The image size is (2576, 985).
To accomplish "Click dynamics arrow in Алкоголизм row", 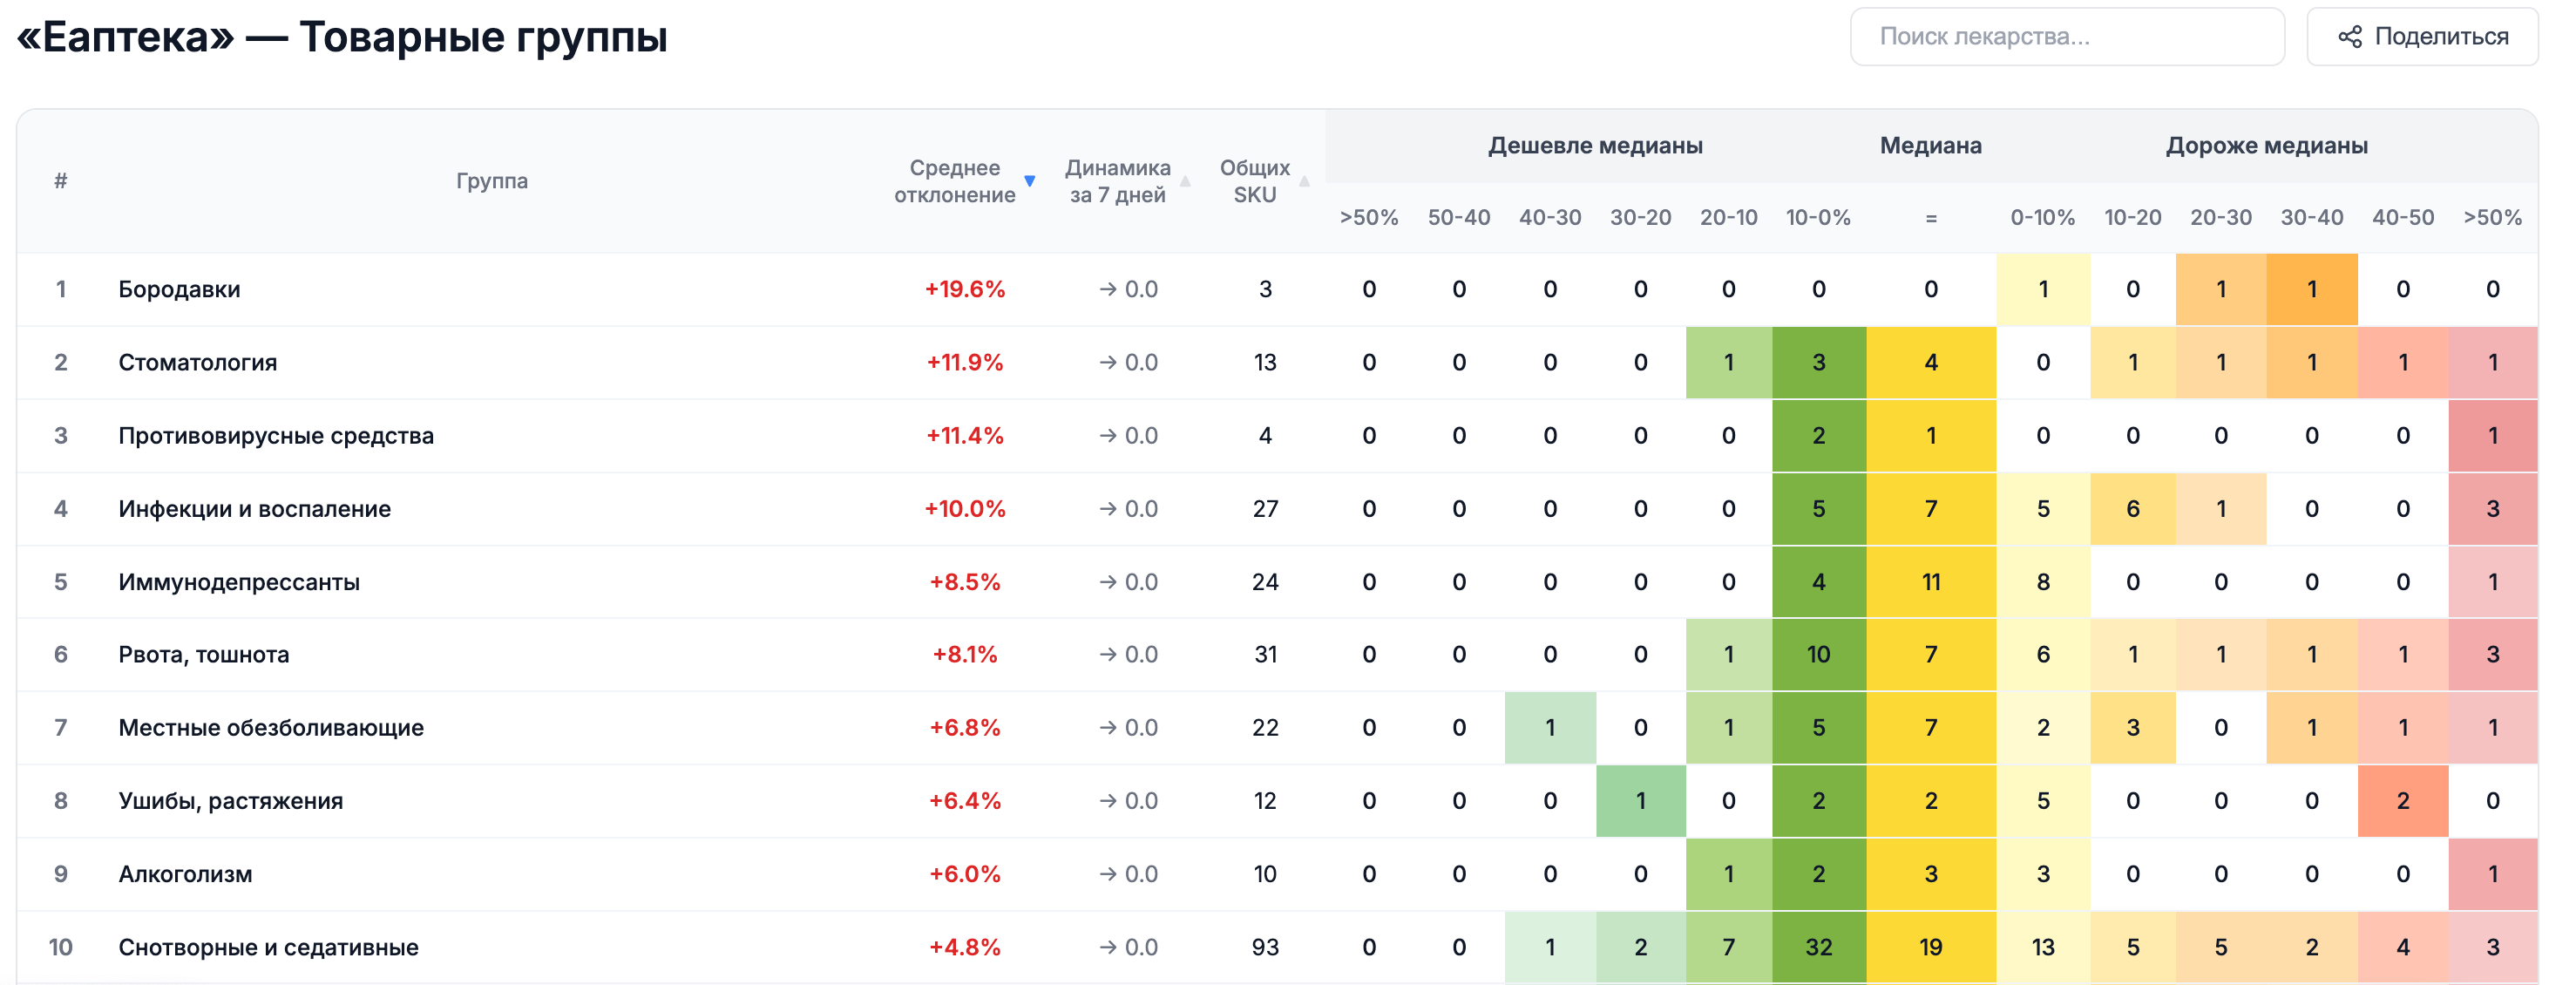I will click(1107, 874).
